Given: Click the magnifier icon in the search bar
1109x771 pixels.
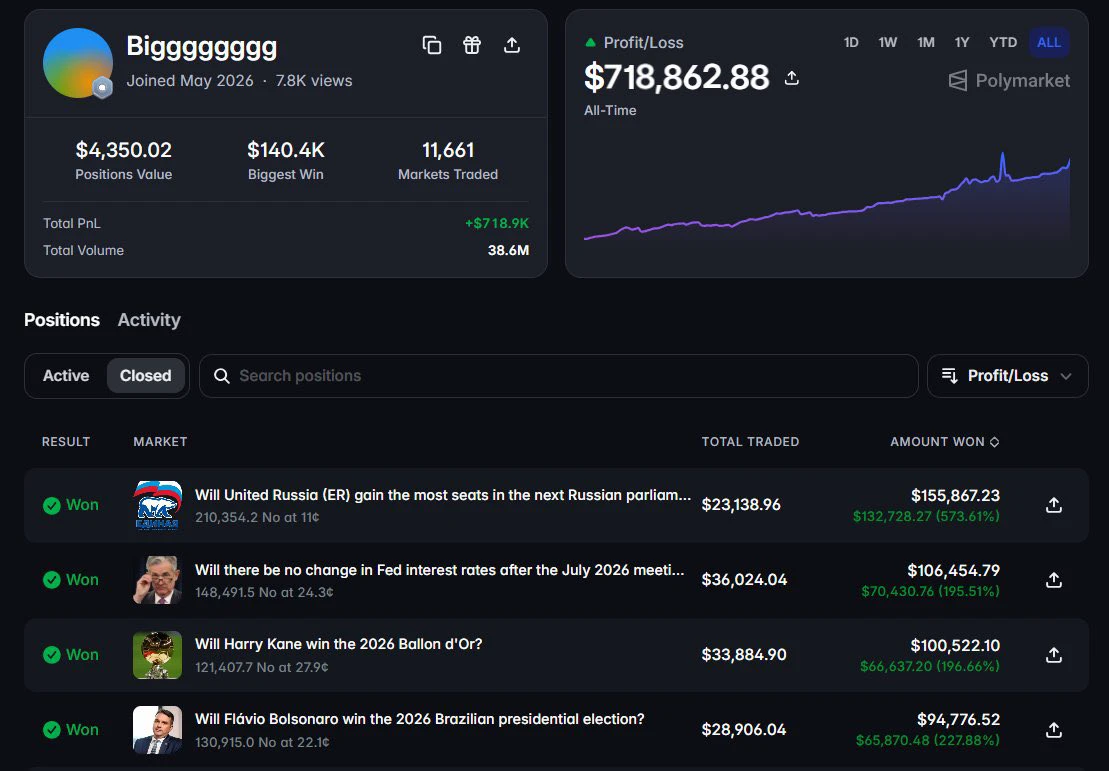Looking at the screenshot, I should (x=222, y=376).
